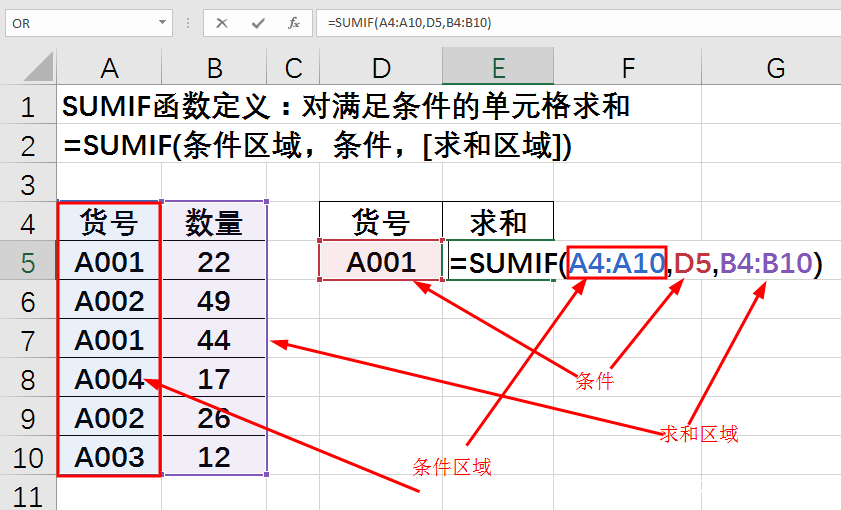The width and height of the screenshot is (841, 510).
Task: Select column D header
Action: tap(381, 68)
